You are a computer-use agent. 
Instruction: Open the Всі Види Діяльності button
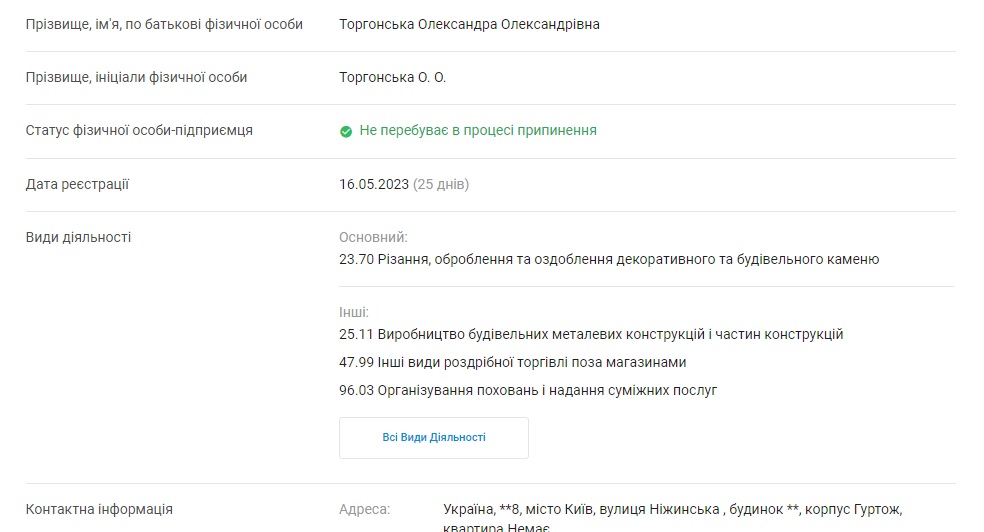[x=434, y=437]
